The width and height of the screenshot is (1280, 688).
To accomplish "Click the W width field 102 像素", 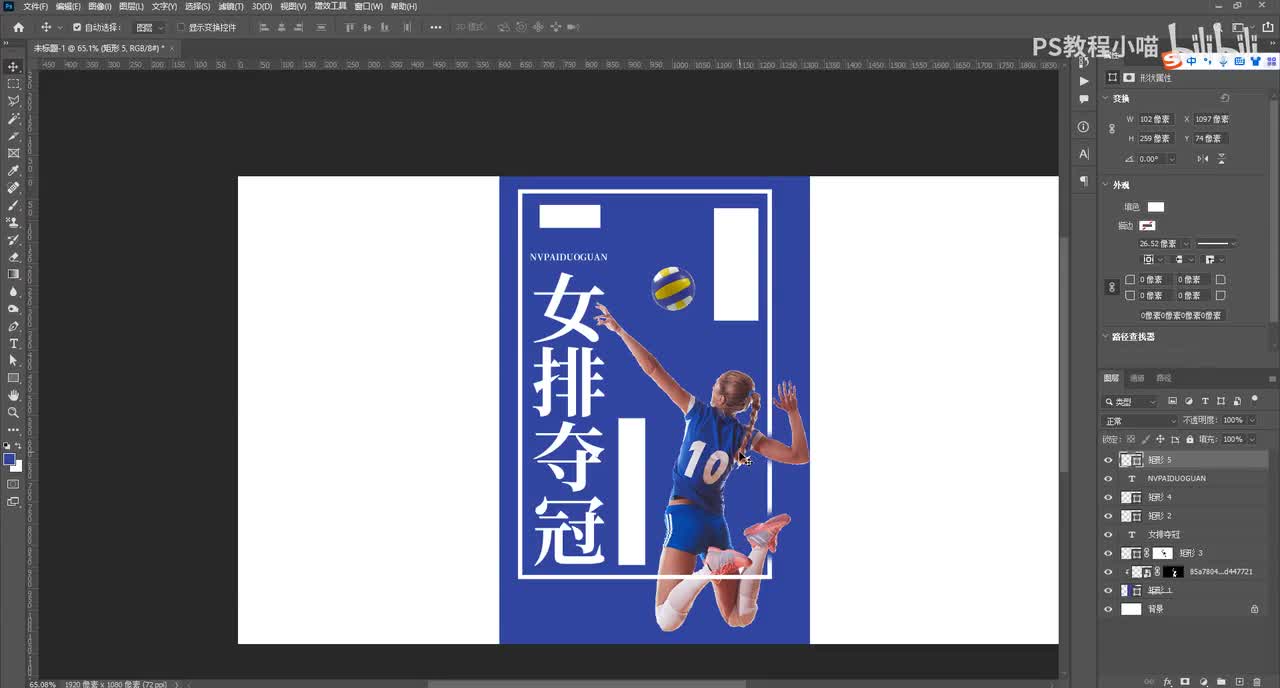I will pos(1157,119).
